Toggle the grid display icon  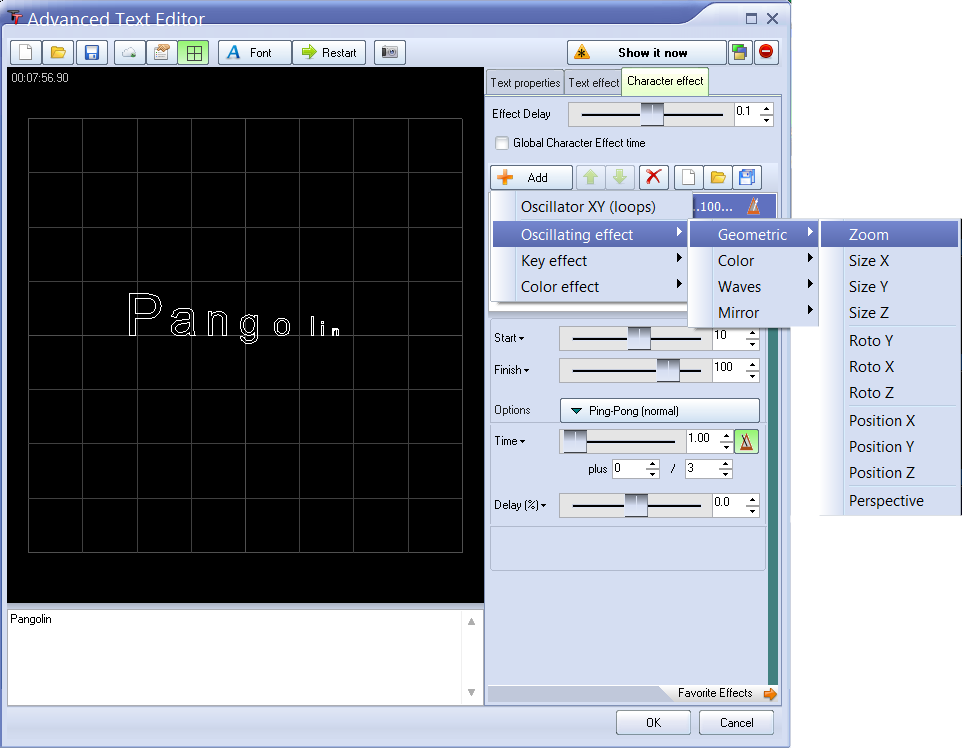[x=194, y=53]
